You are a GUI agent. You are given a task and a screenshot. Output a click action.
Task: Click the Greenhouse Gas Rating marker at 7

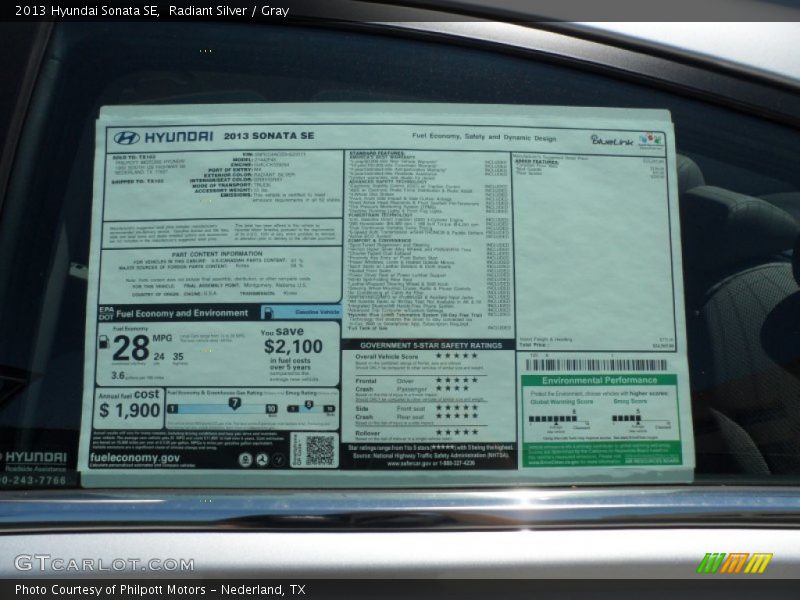point(233,405)
